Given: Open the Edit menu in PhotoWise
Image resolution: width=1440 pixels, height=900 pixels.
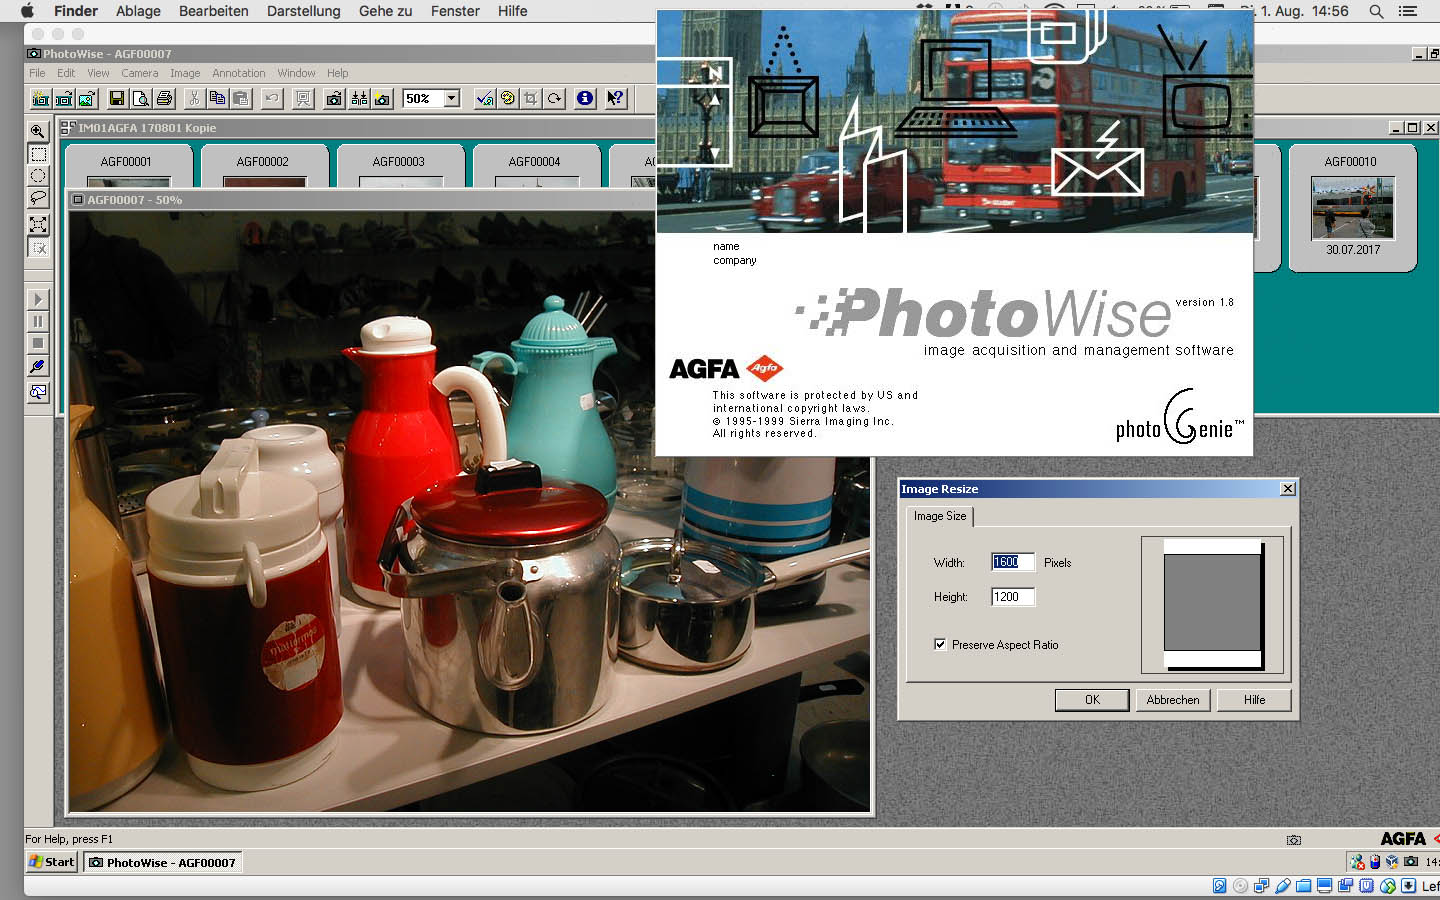Looking at the screenshot, I should 66,73.
